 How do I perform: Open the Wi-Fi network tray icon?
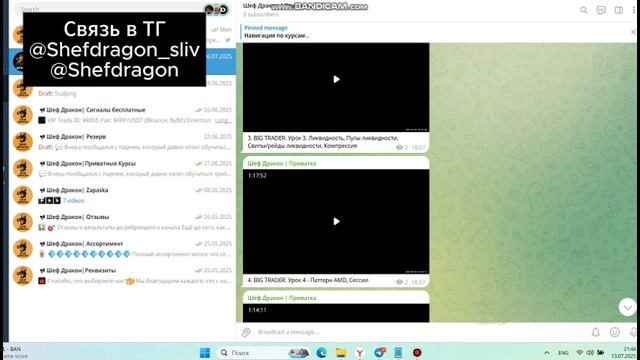580,352
